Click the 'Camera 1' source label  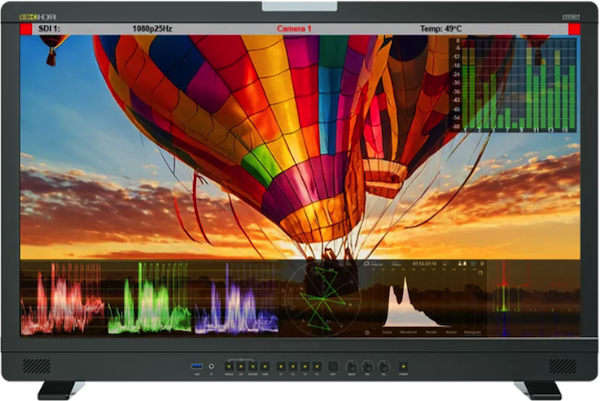(294, 29)
